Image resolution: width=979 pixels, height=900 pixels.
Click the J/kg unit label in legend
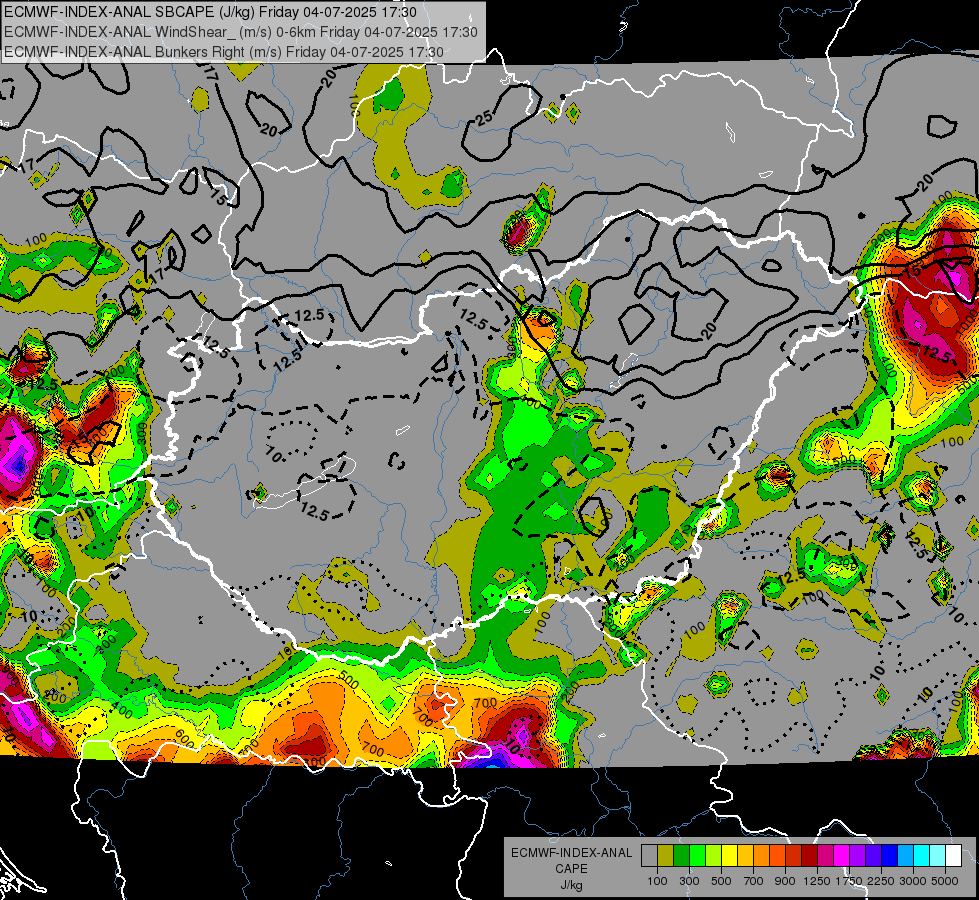pyautogui.click(x=571, y=885)
